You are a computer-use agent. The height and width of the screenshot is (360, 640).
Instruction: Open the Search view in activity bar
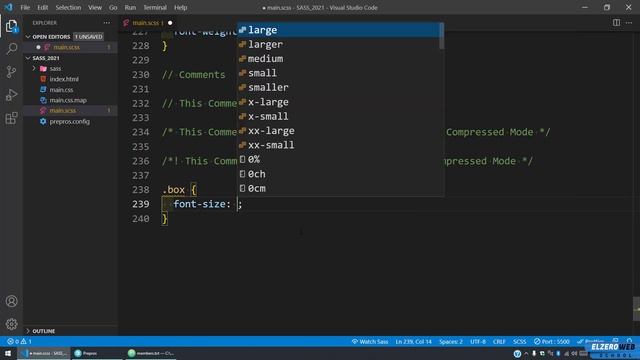click(x=11, y=49)
